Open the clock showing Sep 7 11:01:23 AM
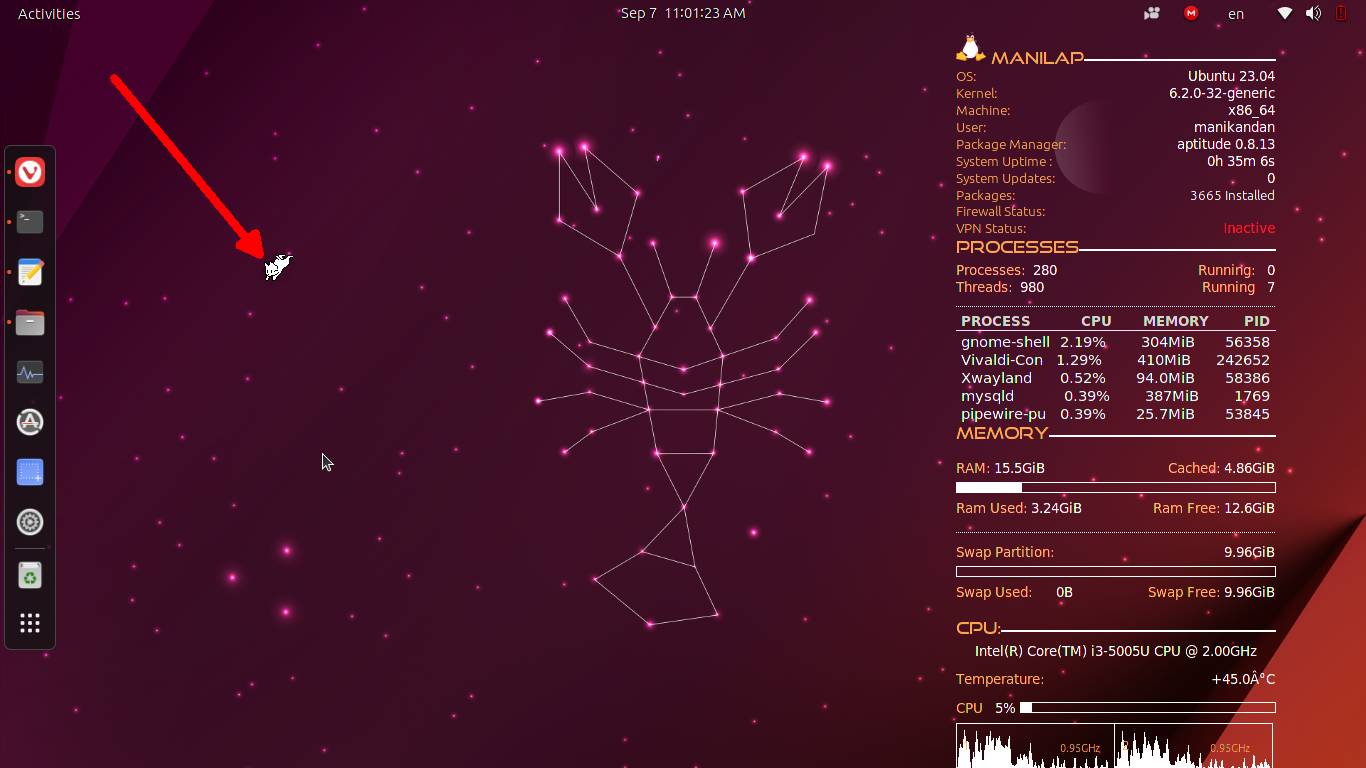The width and height of the screenshot is (1366, 768). click(683, 13)
